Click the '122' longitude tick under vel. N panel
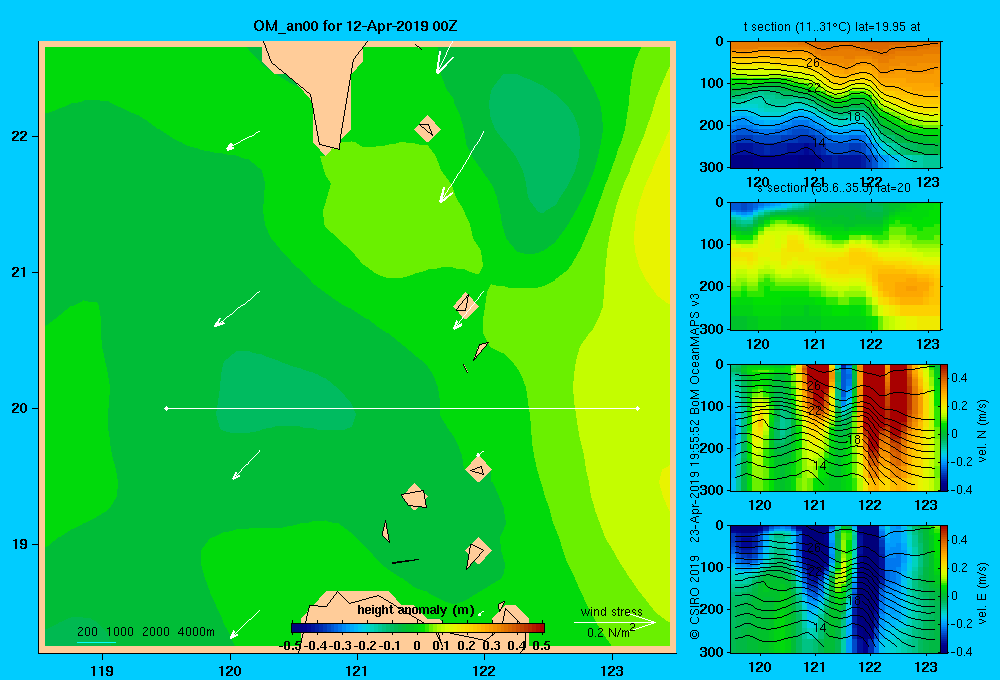Screen dimensions: 1000x680 click(870, 505)
